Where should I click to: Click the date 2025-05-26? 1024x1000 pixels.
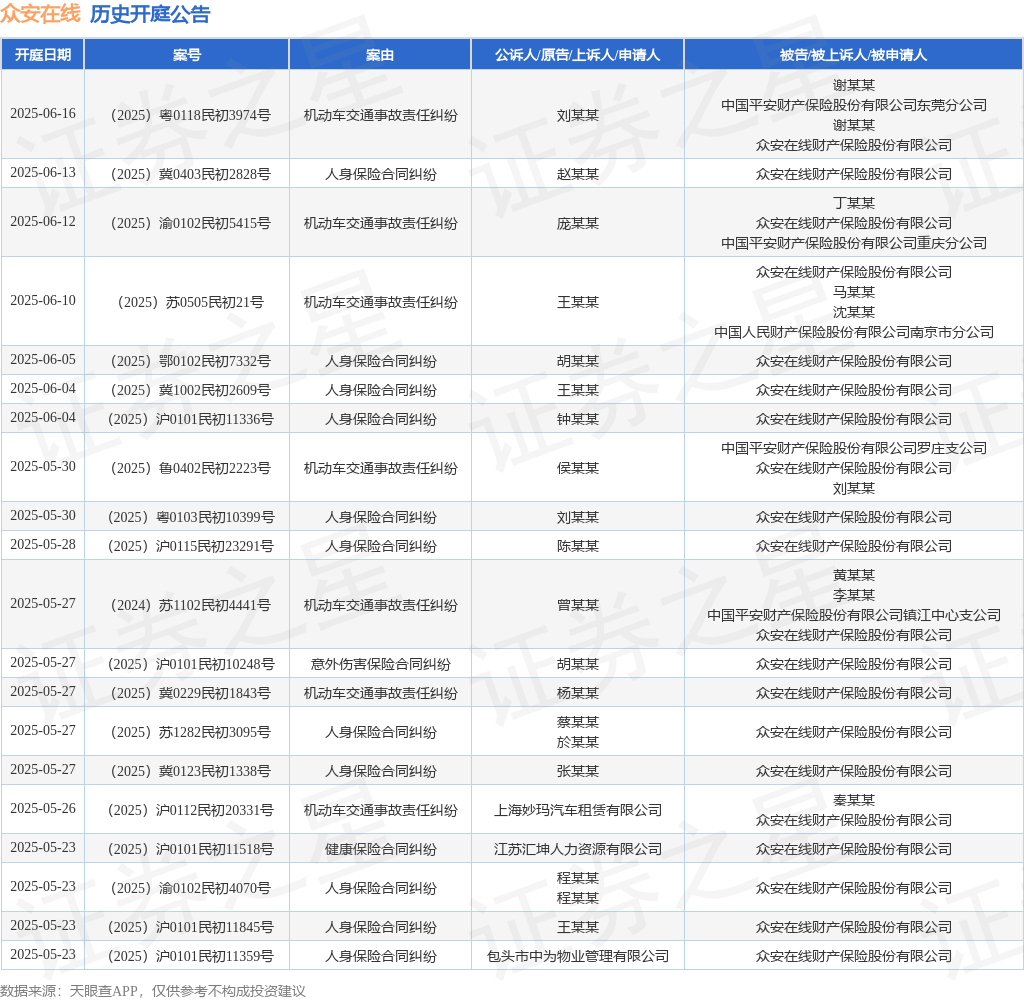[43, 808]
